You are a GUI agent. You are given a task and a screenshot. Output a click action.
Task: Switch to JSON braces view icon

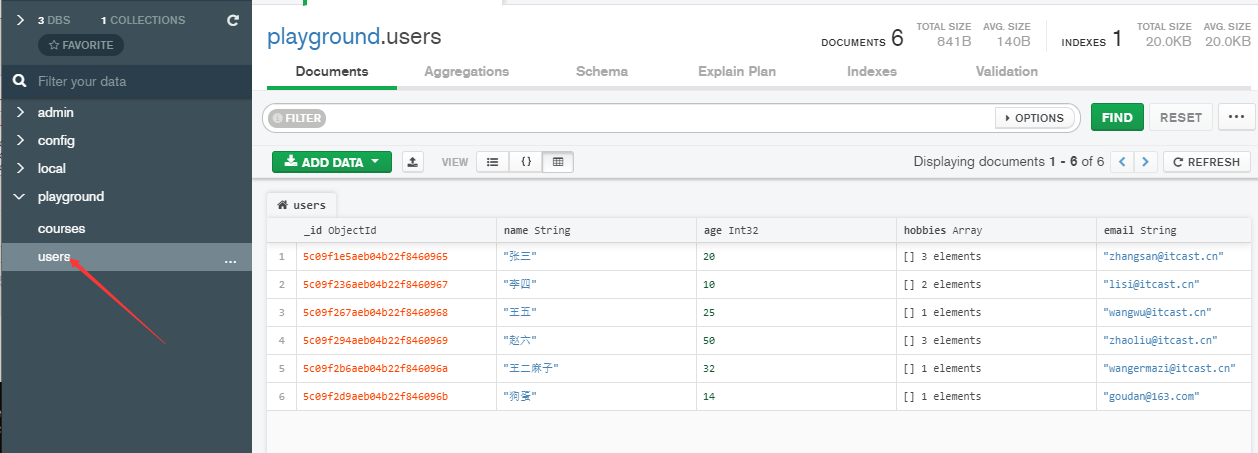pyautogui.click(x=525, y=162)
